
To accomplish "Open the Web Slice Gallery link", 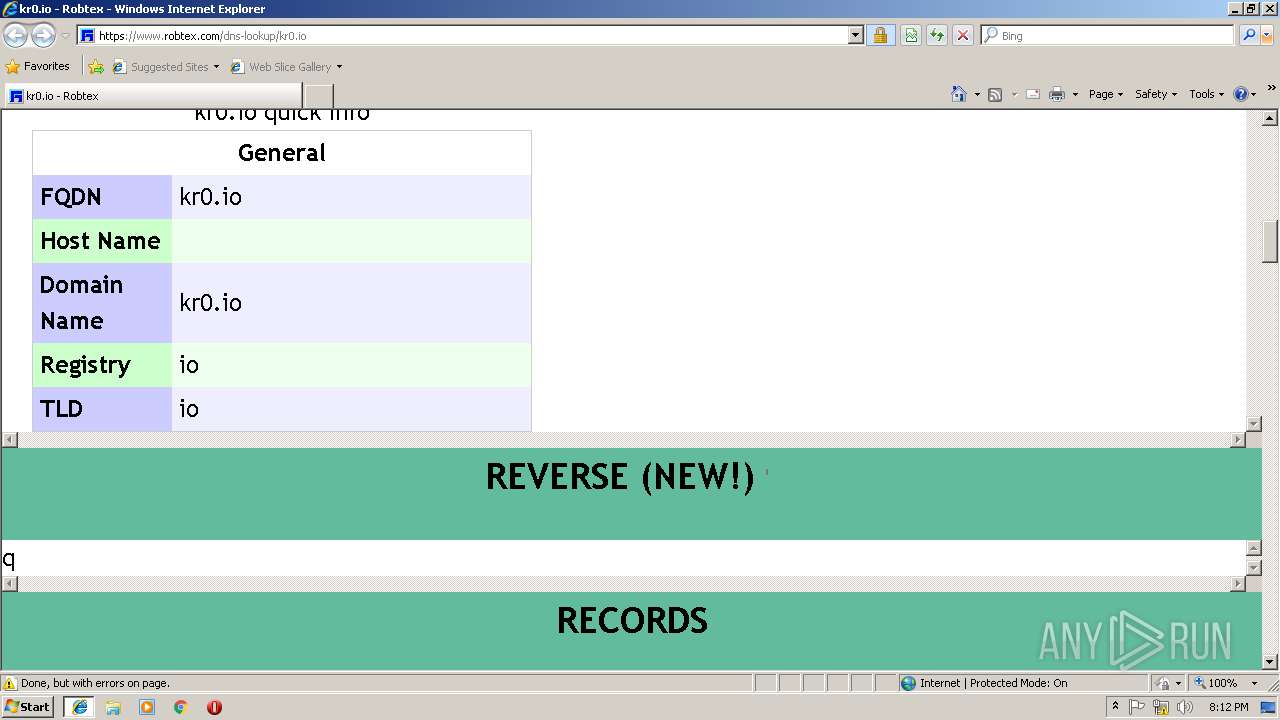I will tap(282, 67).
